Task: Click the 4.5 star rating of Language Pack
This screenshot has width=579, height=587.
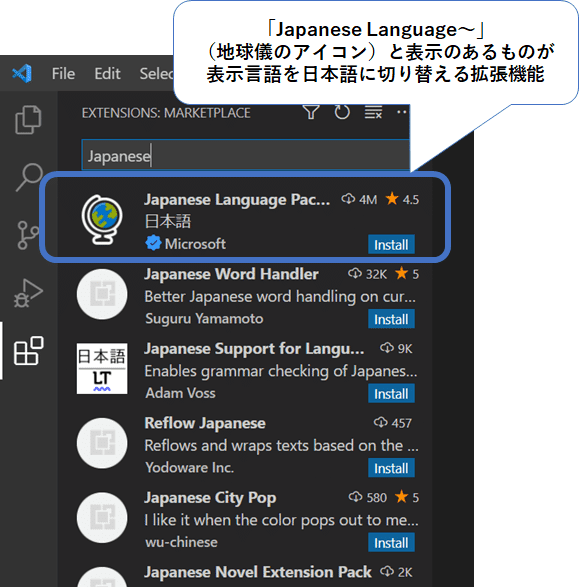Action: click(402, 199)
